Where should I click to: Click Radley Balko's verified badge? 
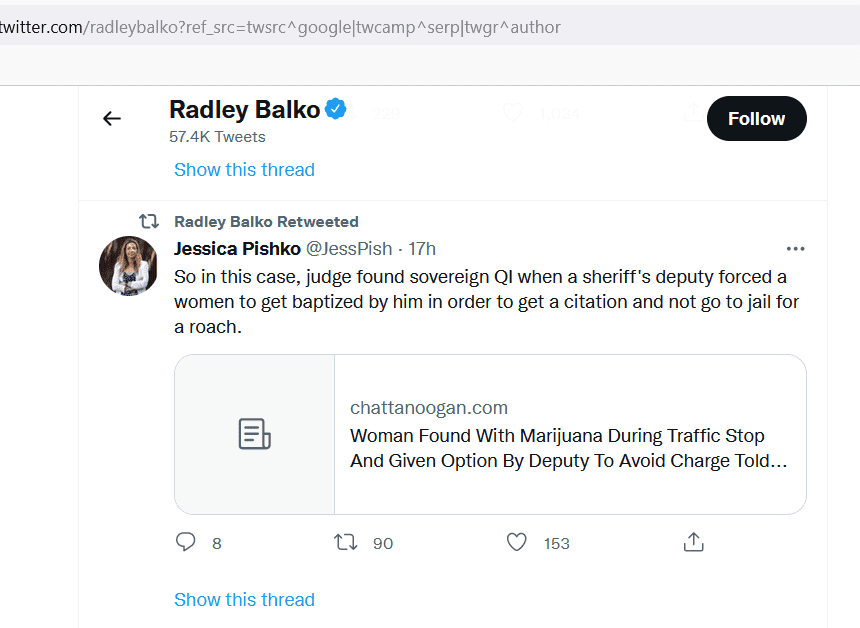click(336, 109)
